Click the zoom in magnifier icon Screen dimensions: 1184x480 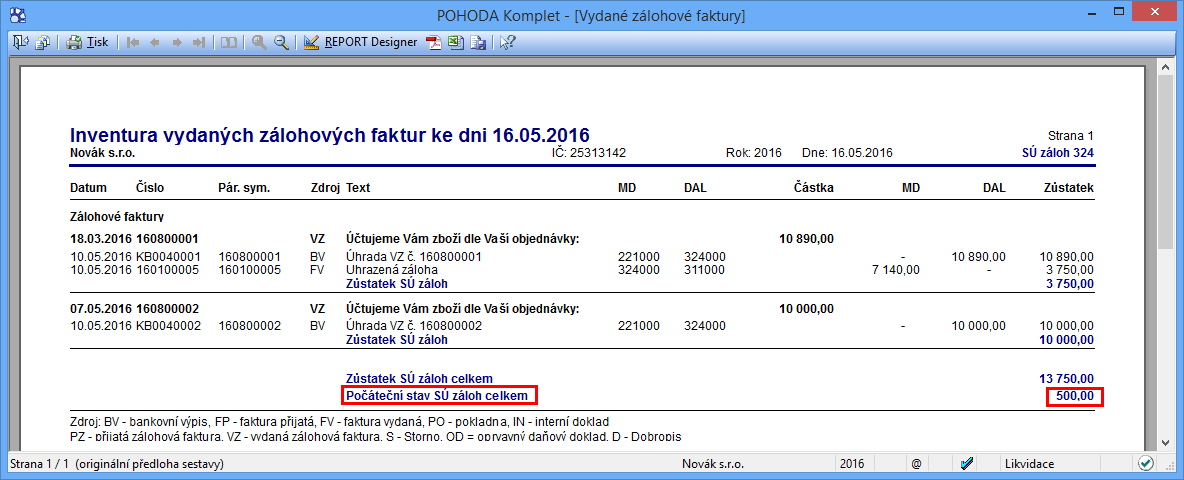coord(259,42)
